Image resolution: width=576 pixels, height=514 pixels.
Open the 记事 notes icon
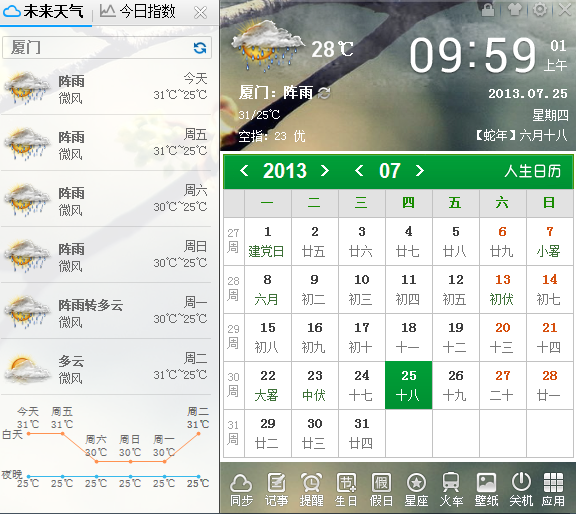276,490
